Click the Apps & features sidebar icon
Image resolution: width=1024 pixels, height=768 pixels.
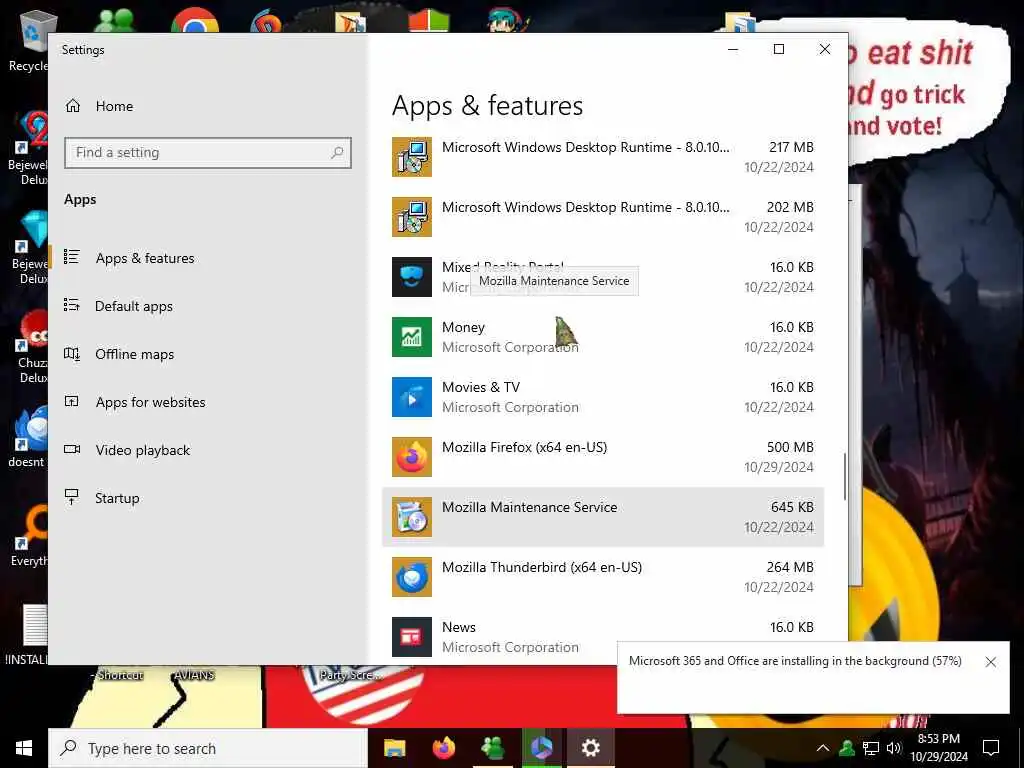tap(72, 257)
